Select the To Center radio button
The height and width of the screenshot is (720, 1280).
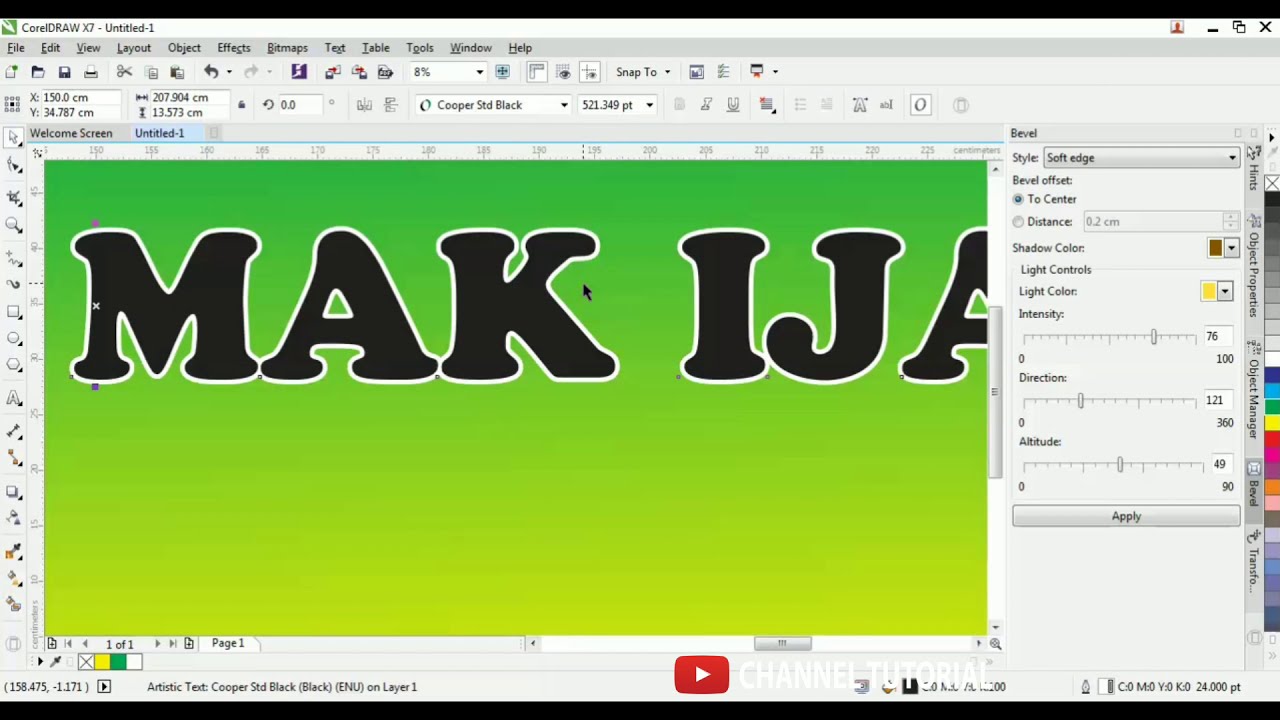1018,200
